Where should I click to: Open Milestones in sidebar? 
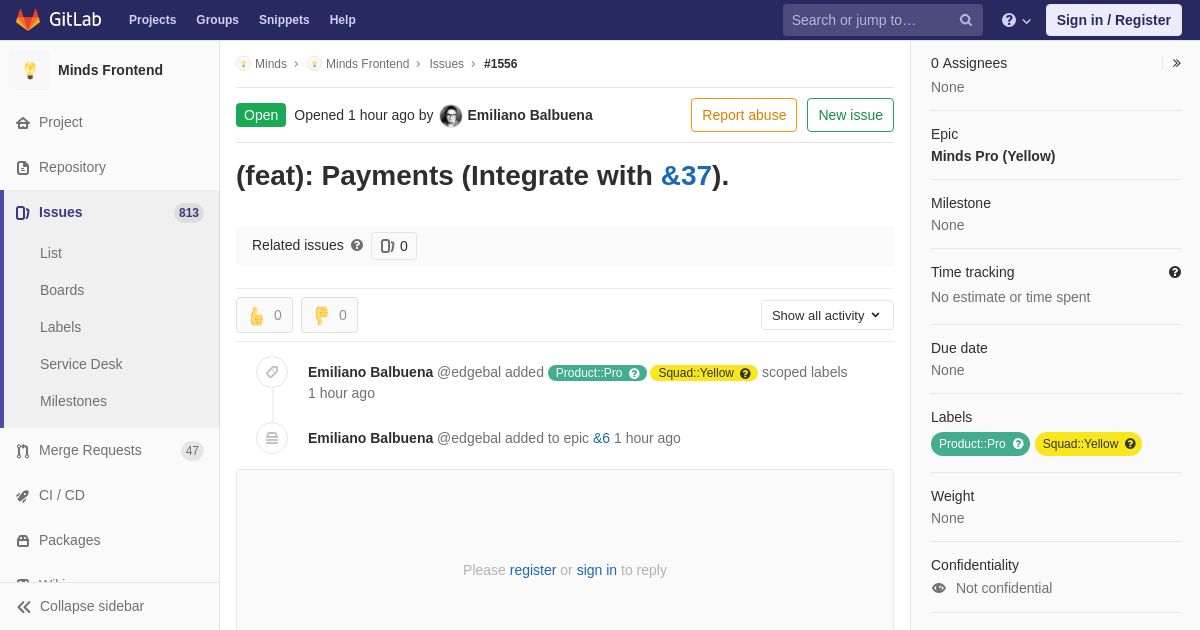click(73, 401)
